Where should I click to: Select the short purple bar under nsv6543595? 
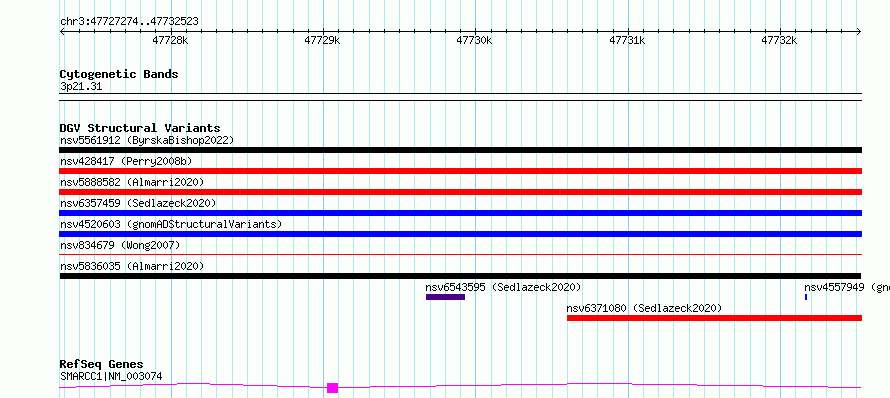pos(446,297)
